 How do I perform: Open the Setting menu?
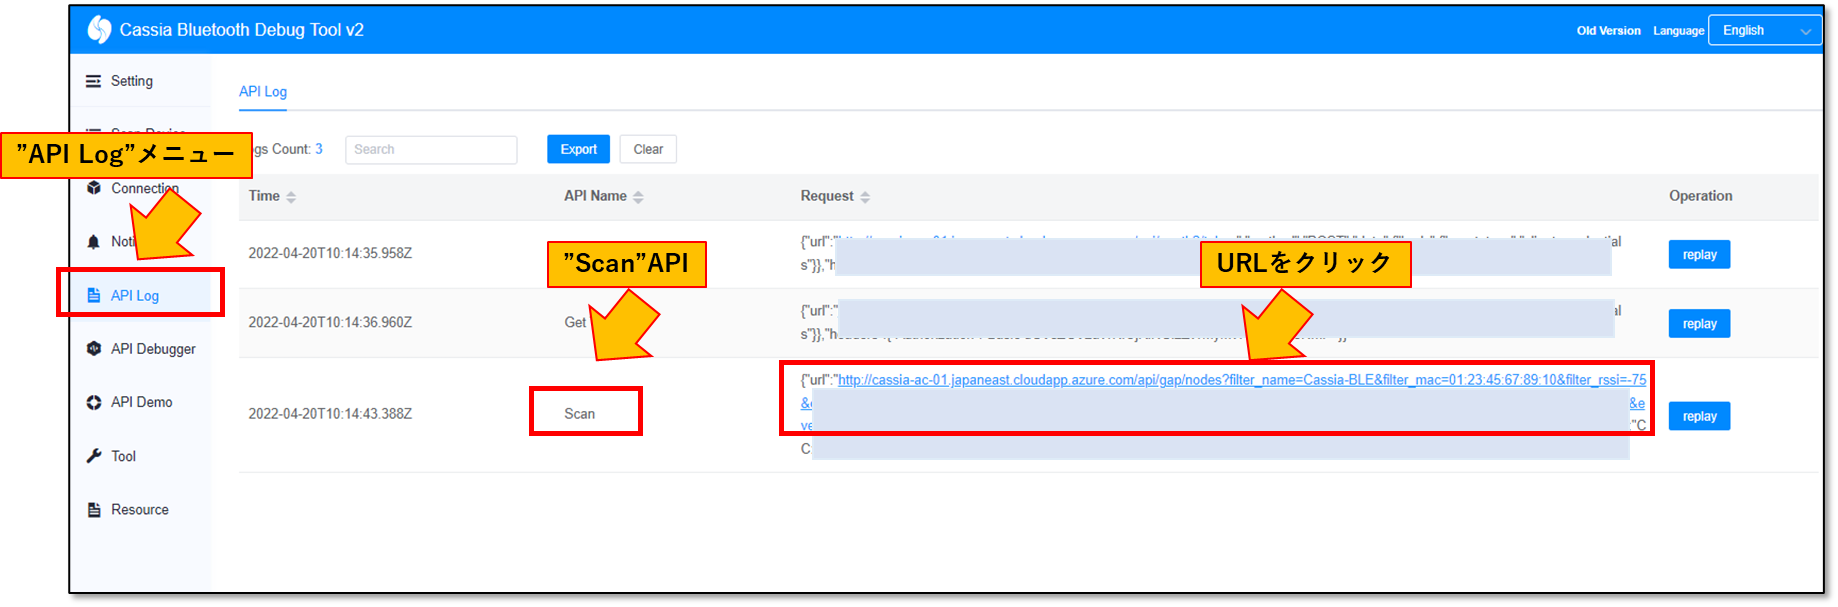click(132, 81)
